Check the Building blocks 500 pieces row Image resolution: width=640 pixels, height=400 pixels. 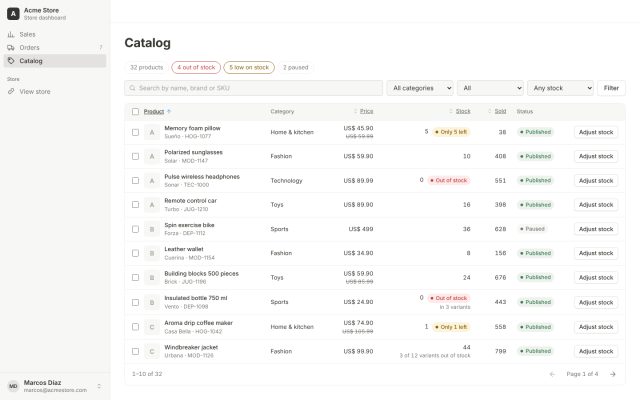[136, 278]
